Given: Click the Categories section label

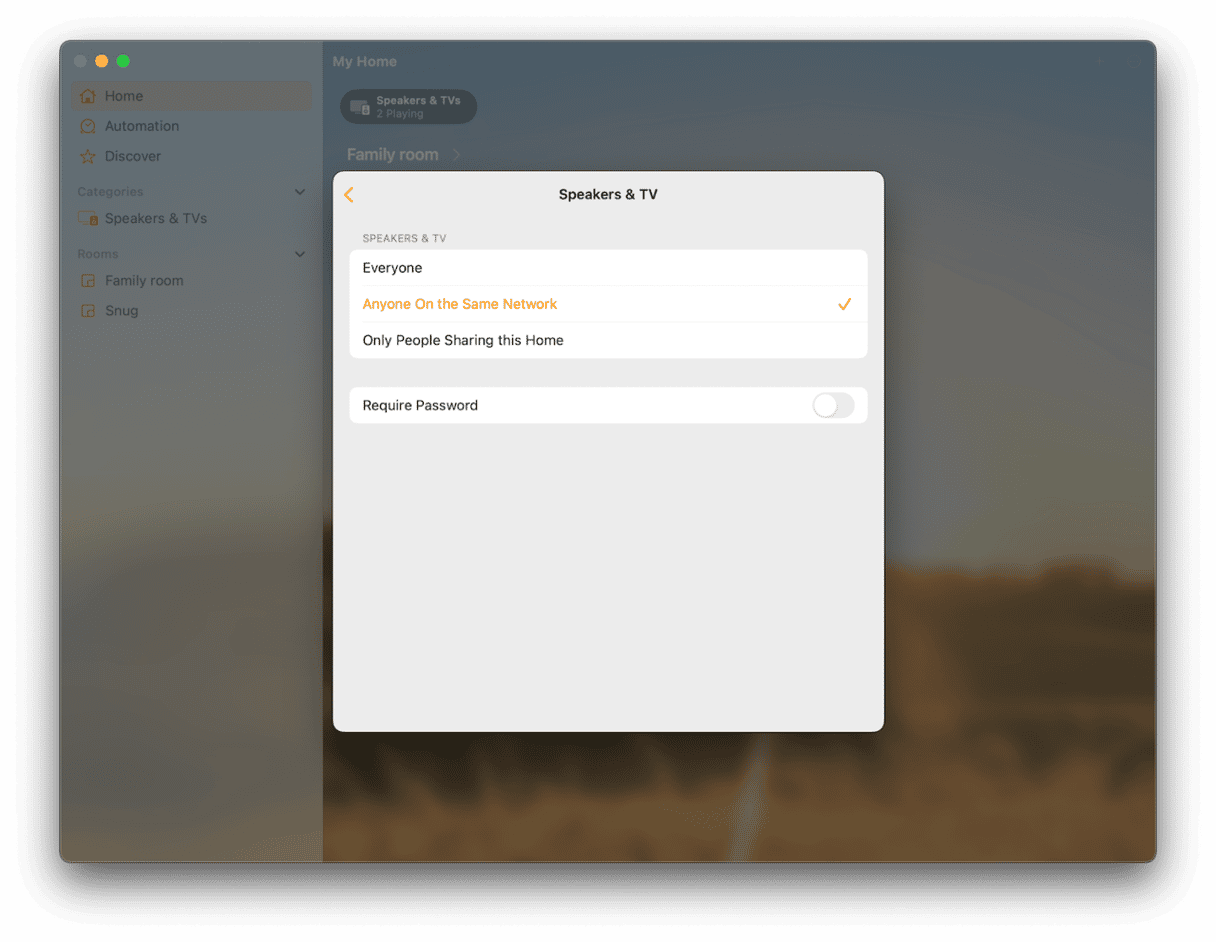Looking at the screenshot, I should pos(110,192).
